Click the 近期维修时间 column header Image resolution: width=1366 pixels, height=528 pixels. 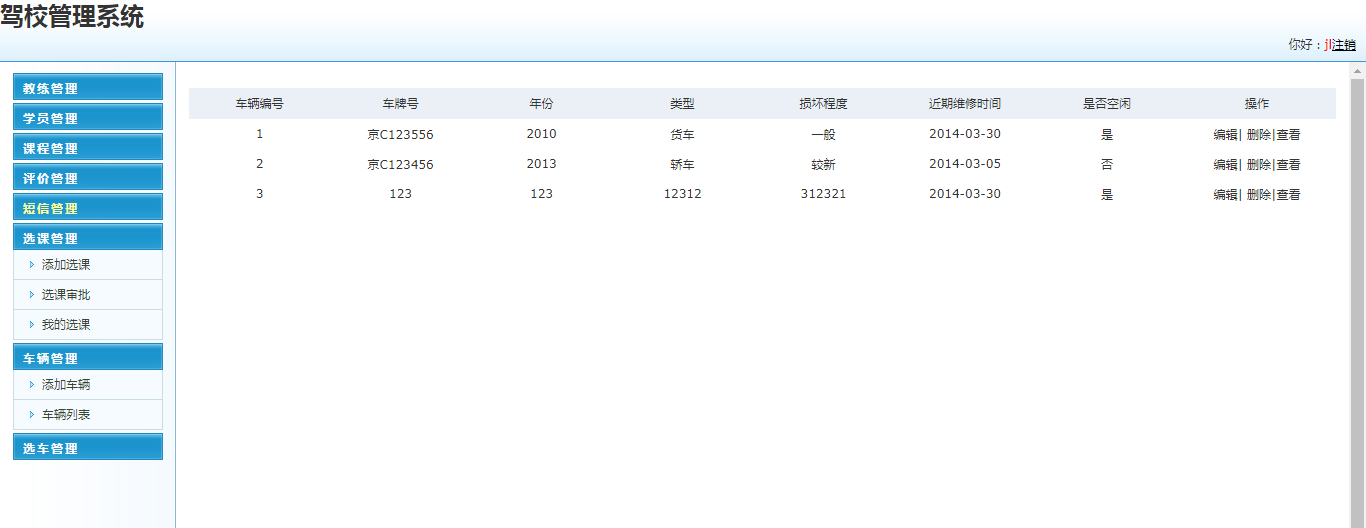tap(965, 104)
